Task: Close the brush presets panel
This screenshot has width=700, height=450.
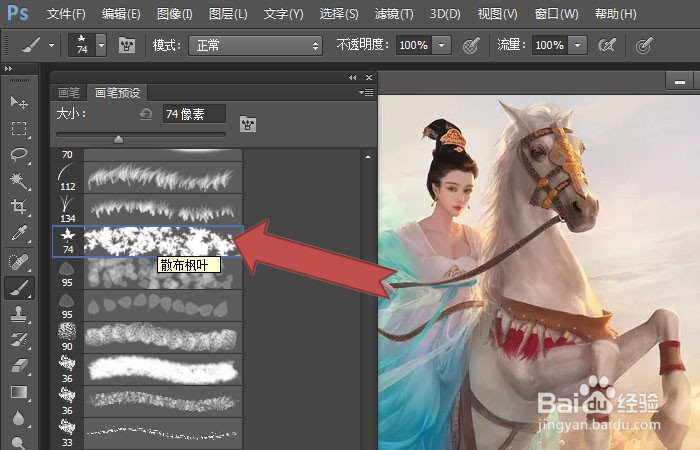Action: tap(369, 77)
